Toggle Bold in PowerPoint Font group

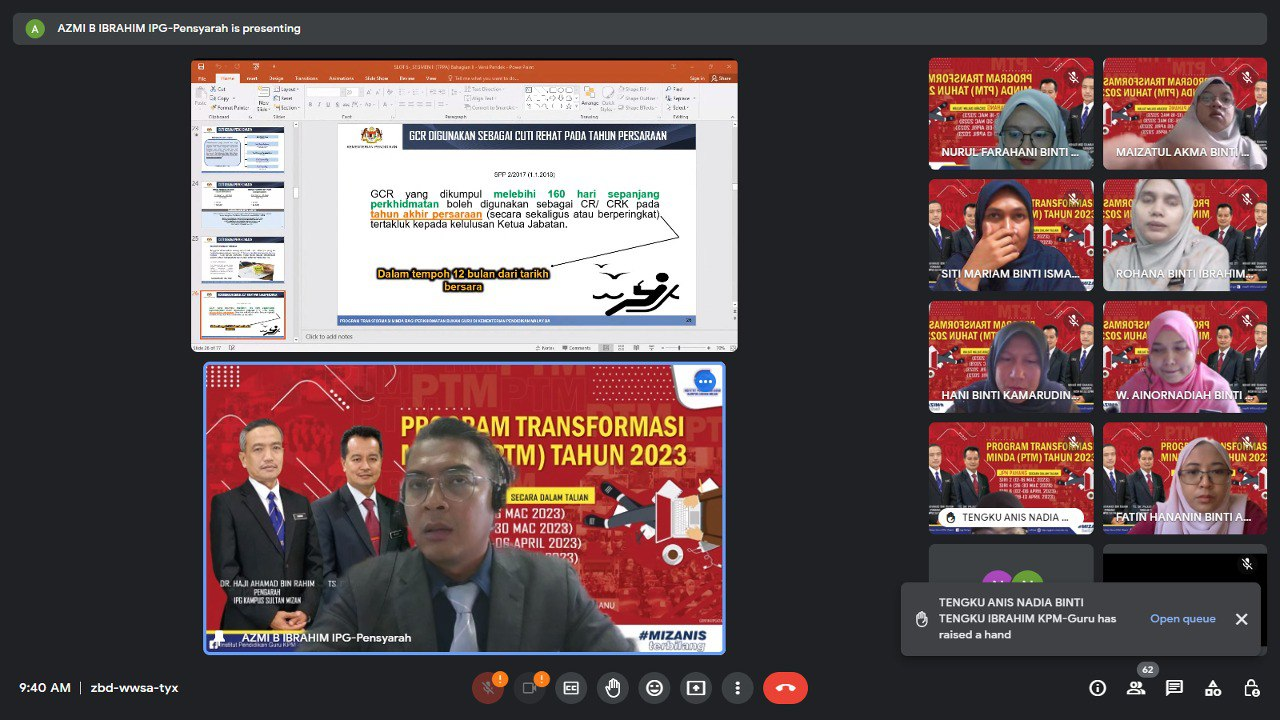[x=310, y=104]
